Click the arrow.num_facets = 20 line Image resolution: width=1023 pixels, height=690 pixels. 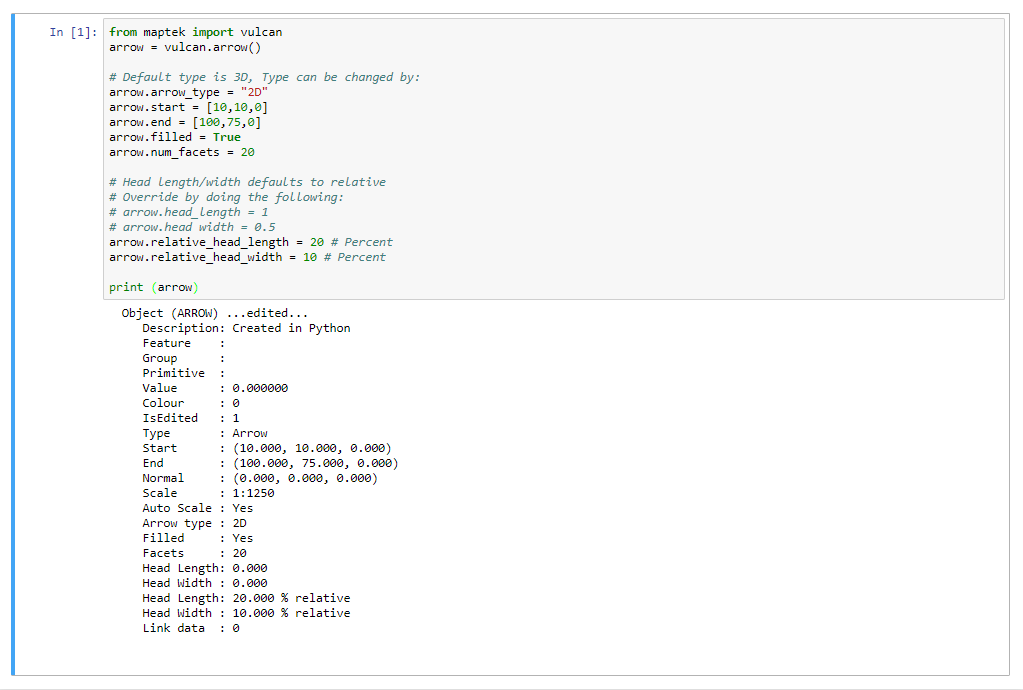coord(182,152)
